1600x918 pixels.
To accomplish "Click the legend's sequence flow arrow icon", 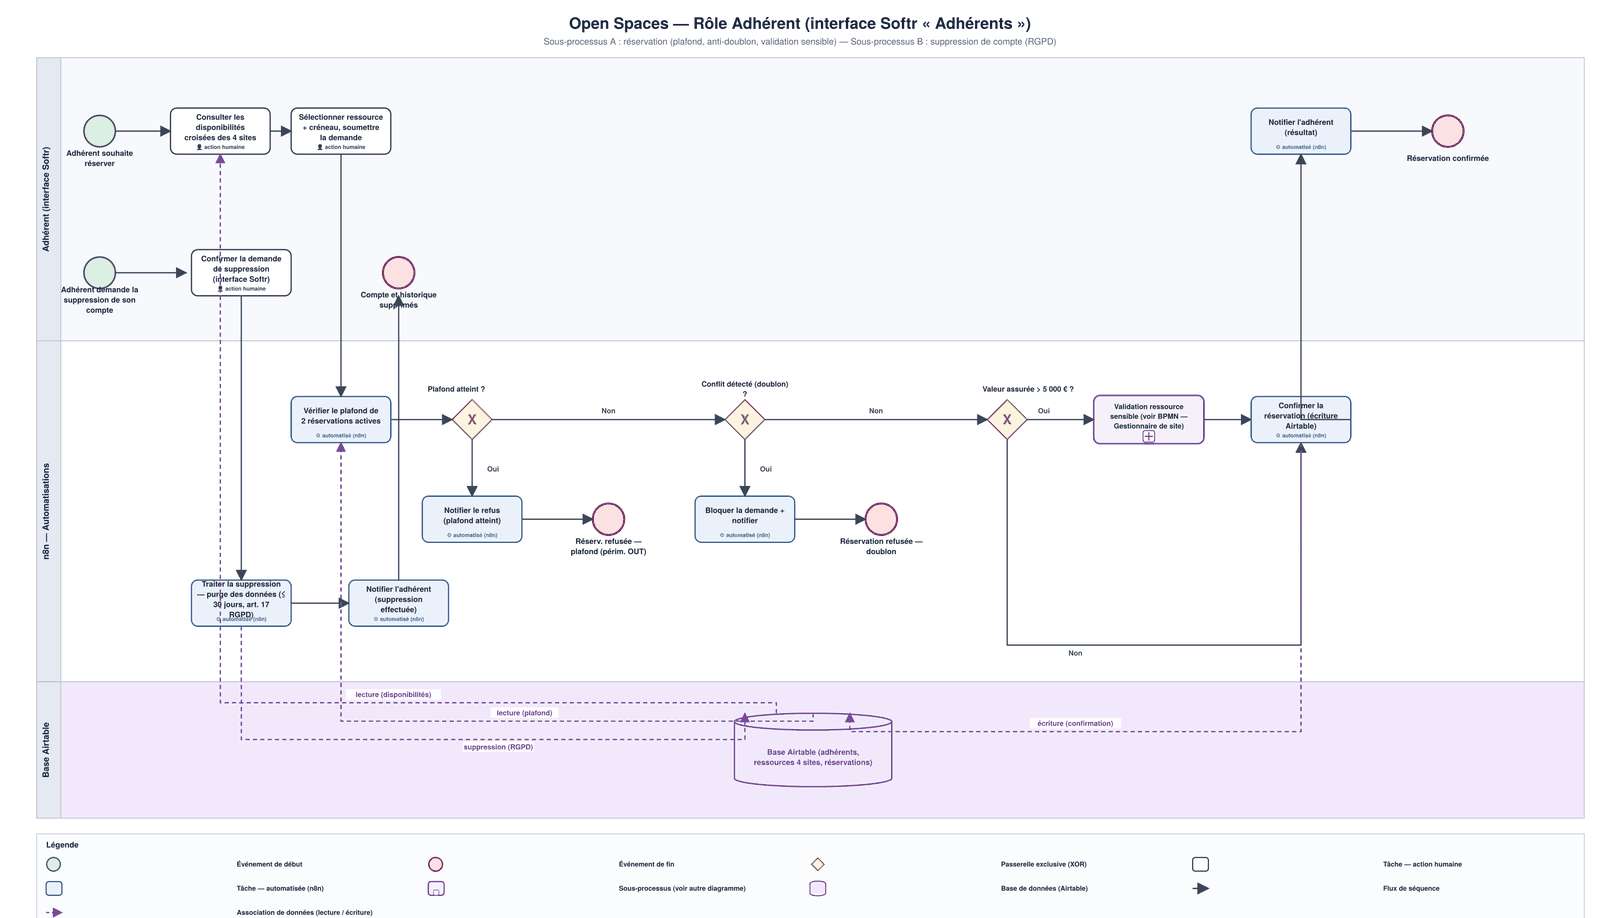I will (x=1201, y=888).
